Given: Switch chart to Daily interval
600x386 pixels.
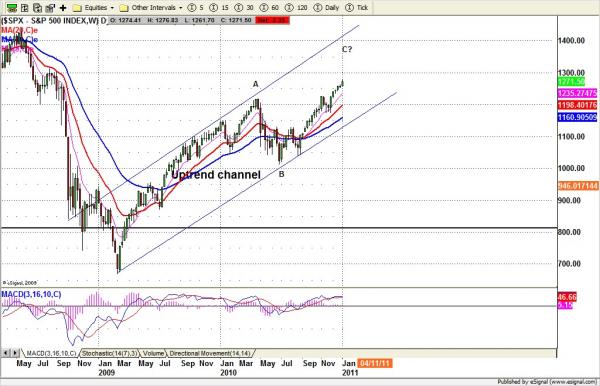Looking at the screenshot, I should 326,8.
